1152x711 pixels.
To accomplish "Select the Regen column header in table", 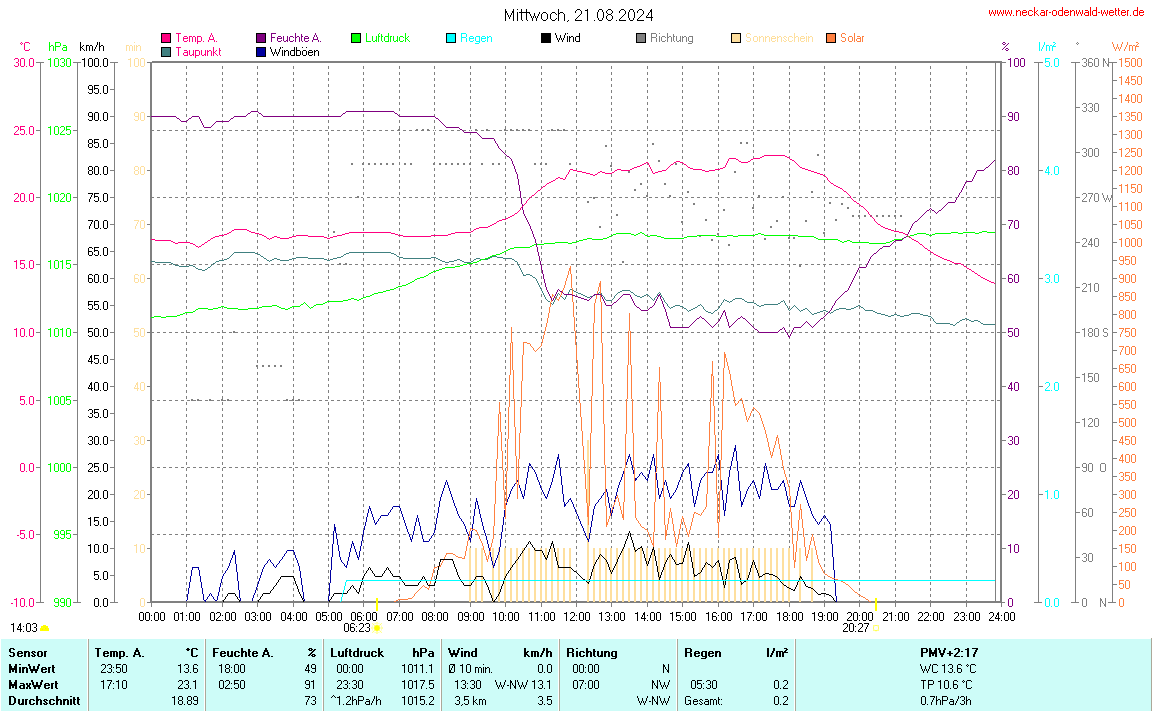I will click(702, 652).
